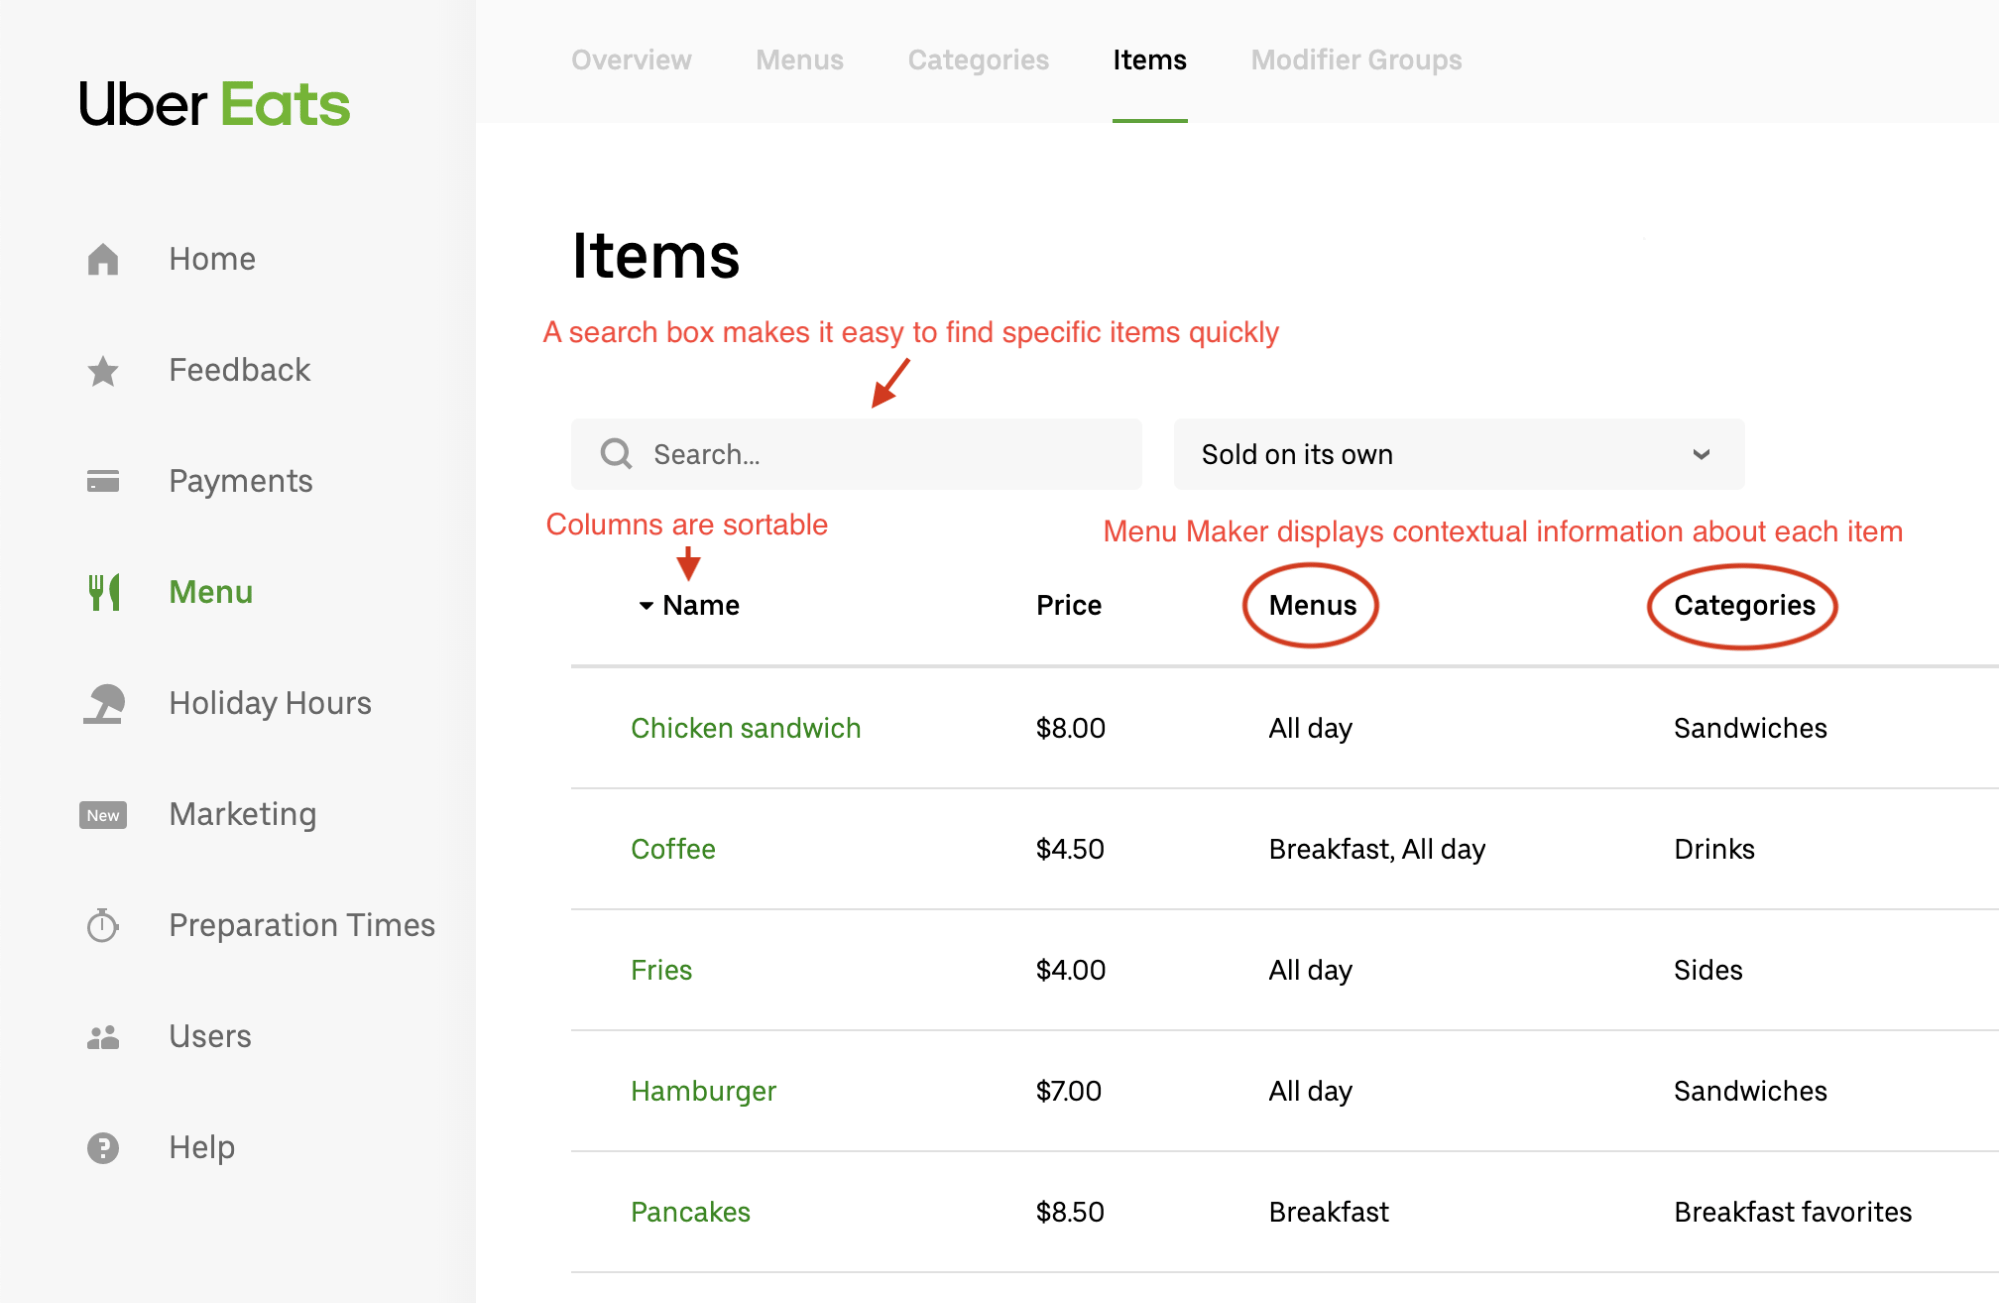1999x1303 pixels.
Task: Click the $7.00 price cell
Action: [1068, 1091]
